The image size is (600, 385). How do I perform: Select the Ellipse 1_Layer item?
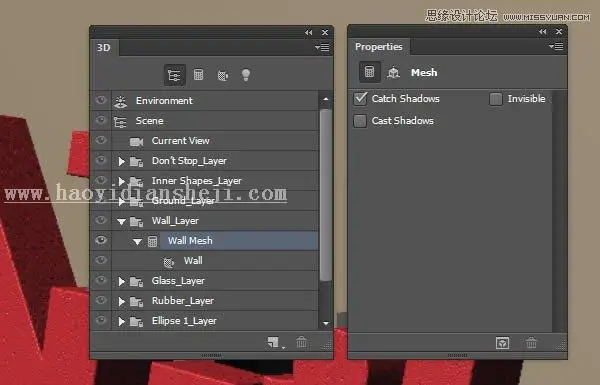[215, 321]
